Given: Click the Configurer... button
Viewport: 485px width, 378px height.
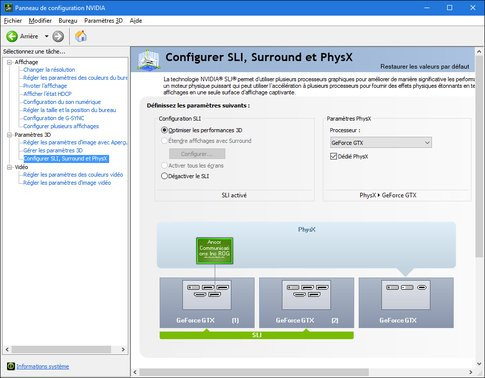Looking at the screenshot, I should [197, 154].
